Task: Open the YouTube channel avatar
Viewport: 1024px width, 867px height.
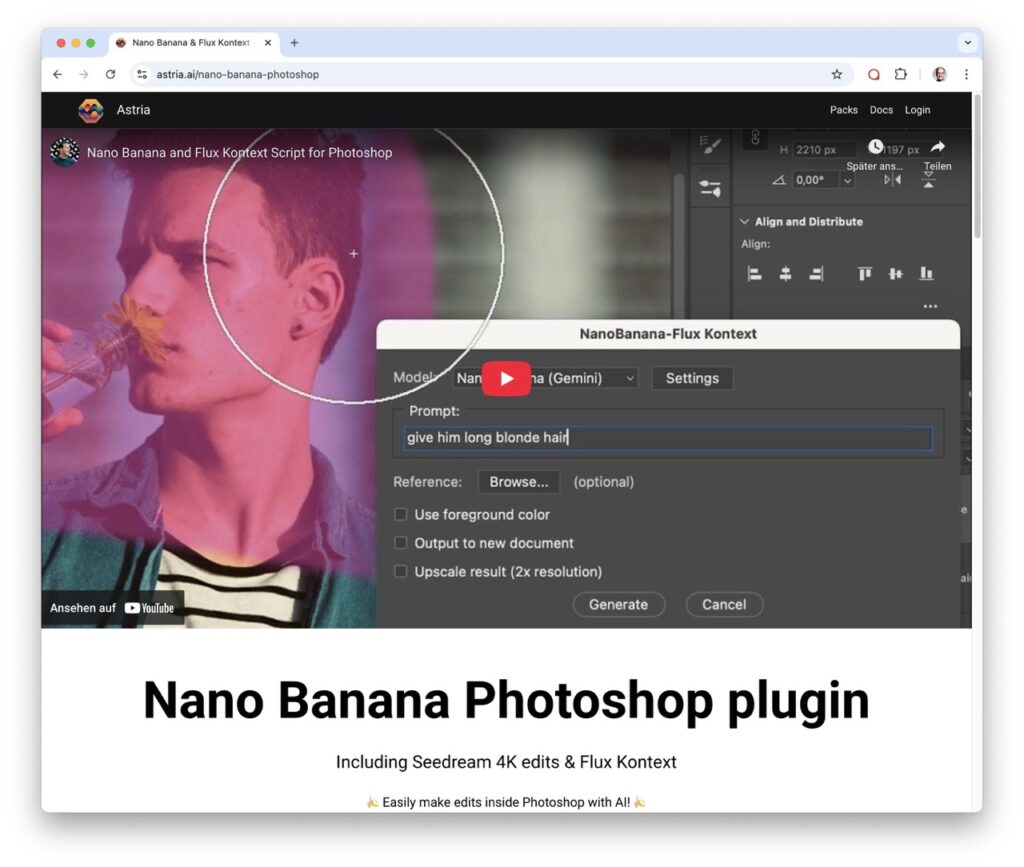Action: [x=65, y=153]
